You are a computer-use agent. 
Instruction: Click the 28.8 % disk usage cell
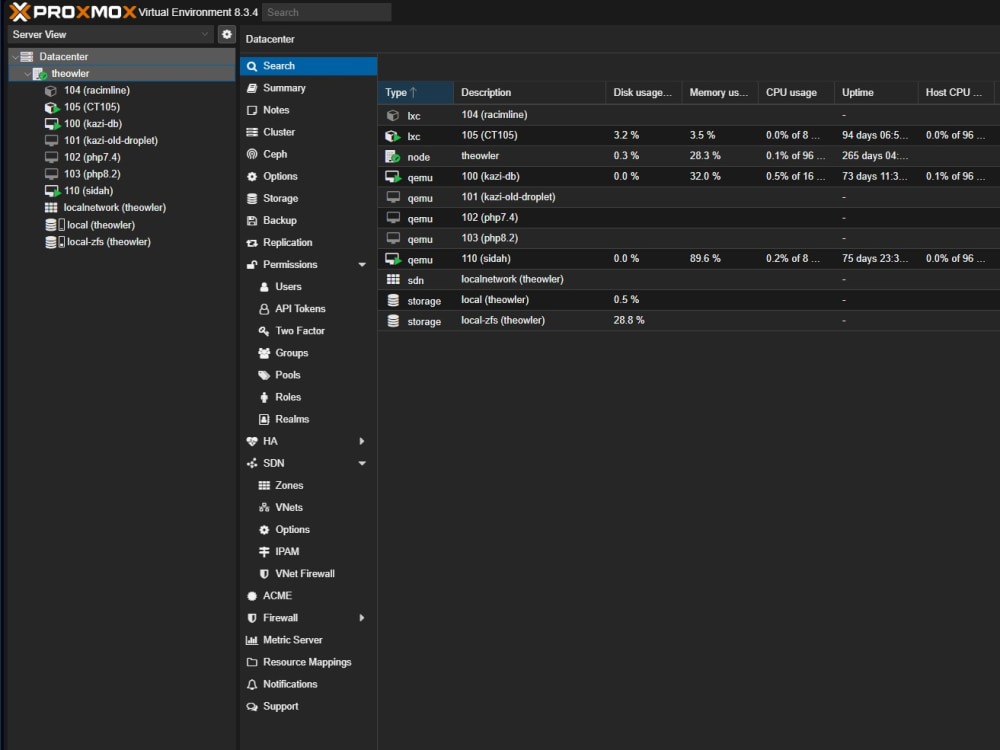tap(629, 321)
